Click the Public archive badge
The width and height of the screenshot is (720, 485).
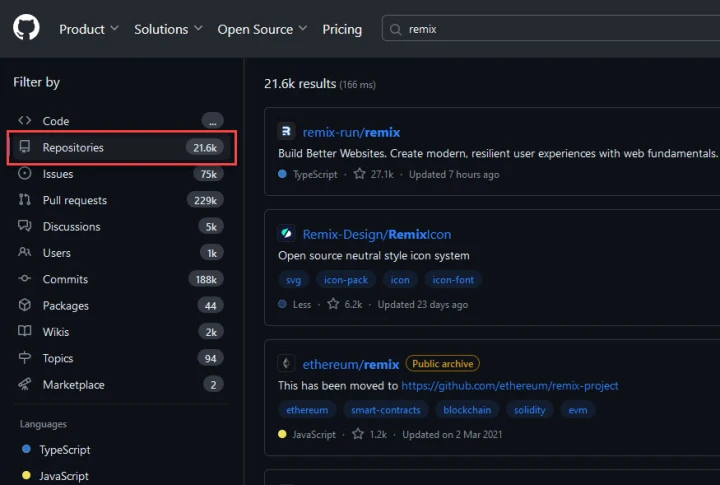click(x=443, y=364)
